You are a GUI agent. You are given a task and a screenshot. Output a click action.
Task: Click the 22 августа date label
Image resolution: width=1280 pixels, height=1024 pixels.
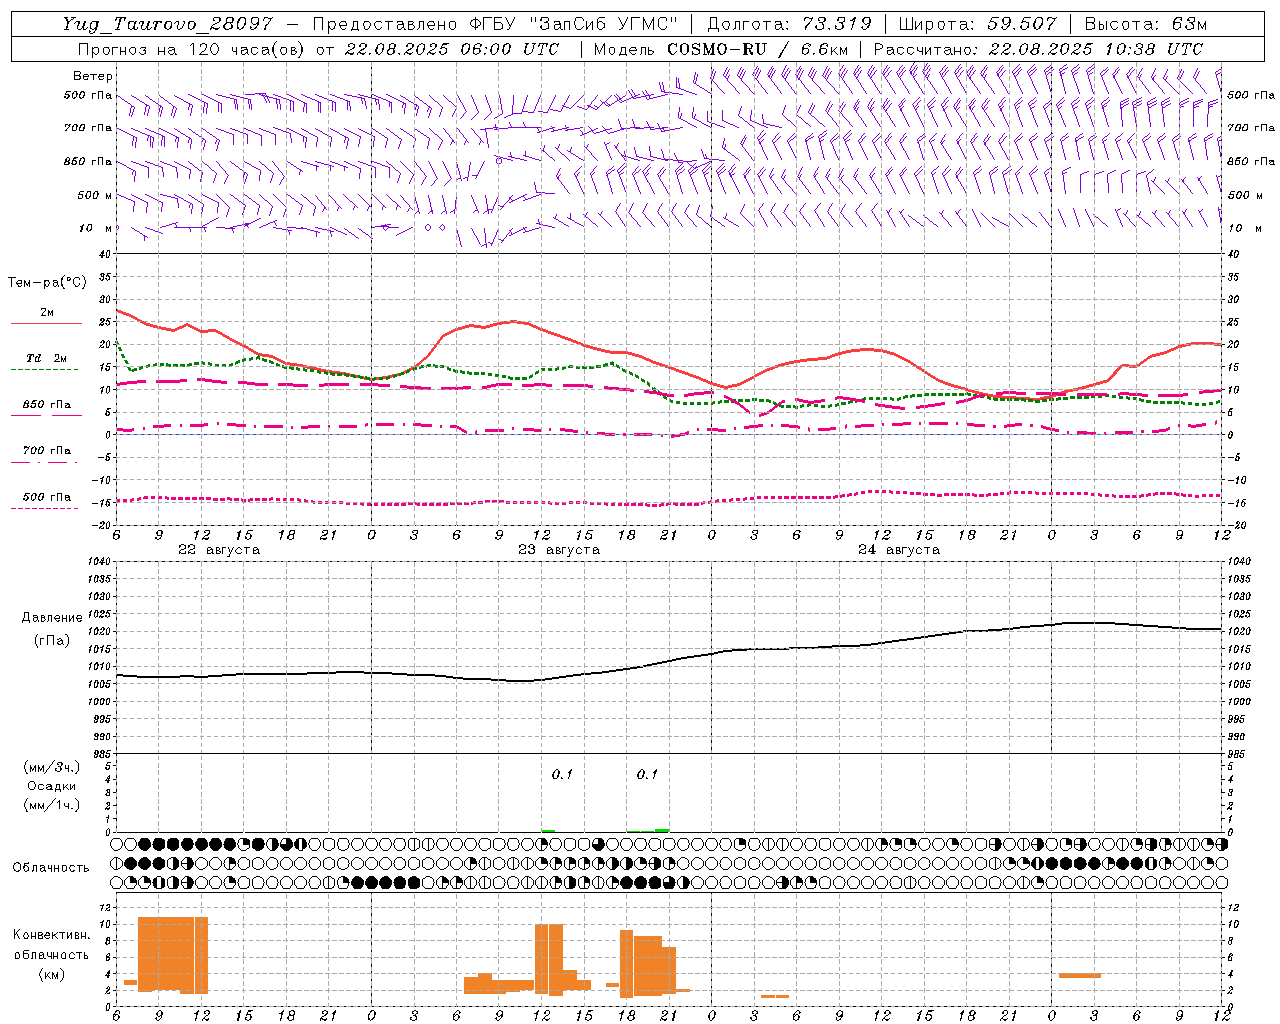pos(219,550)
